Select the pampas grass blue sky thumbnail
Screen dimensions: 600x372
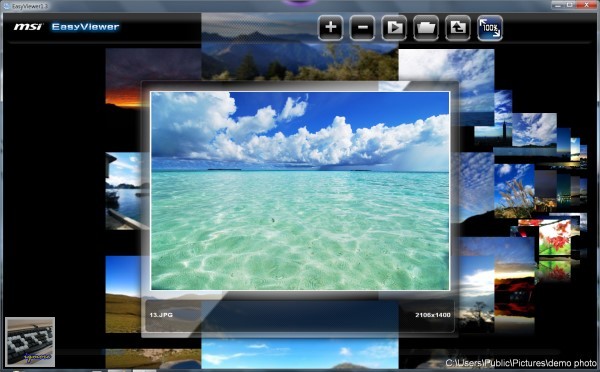514,191
